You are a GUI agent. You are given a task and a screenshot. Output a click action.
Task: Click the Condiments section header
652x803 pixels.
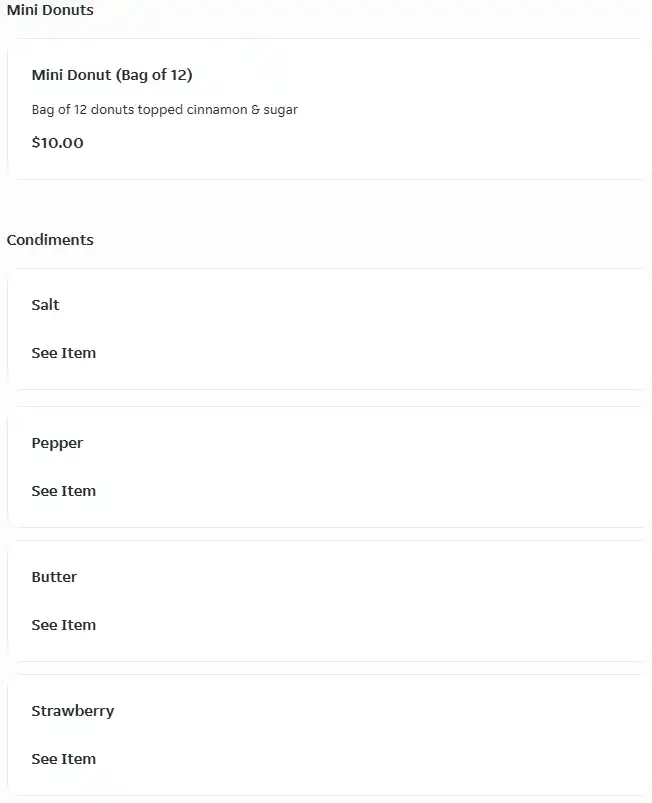click(x=50, y=239)
